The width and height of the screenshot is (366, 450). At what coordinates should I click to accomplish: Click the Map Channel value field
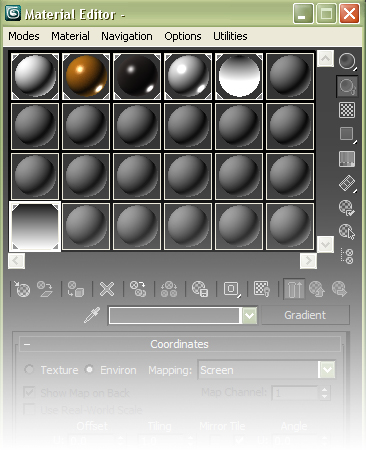tap(294, 393)
